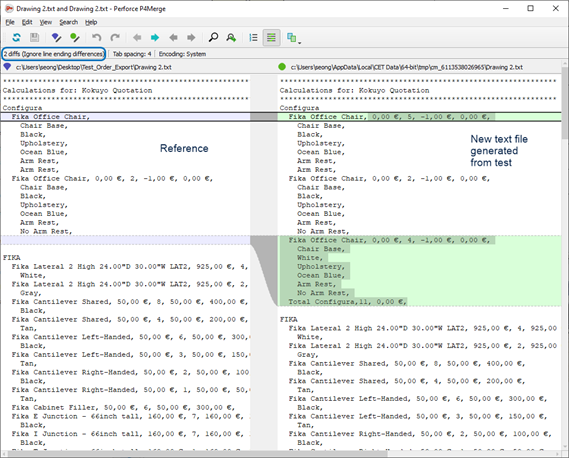Open the Search menu
Screen dimensions: 569x458
[69, 22]
